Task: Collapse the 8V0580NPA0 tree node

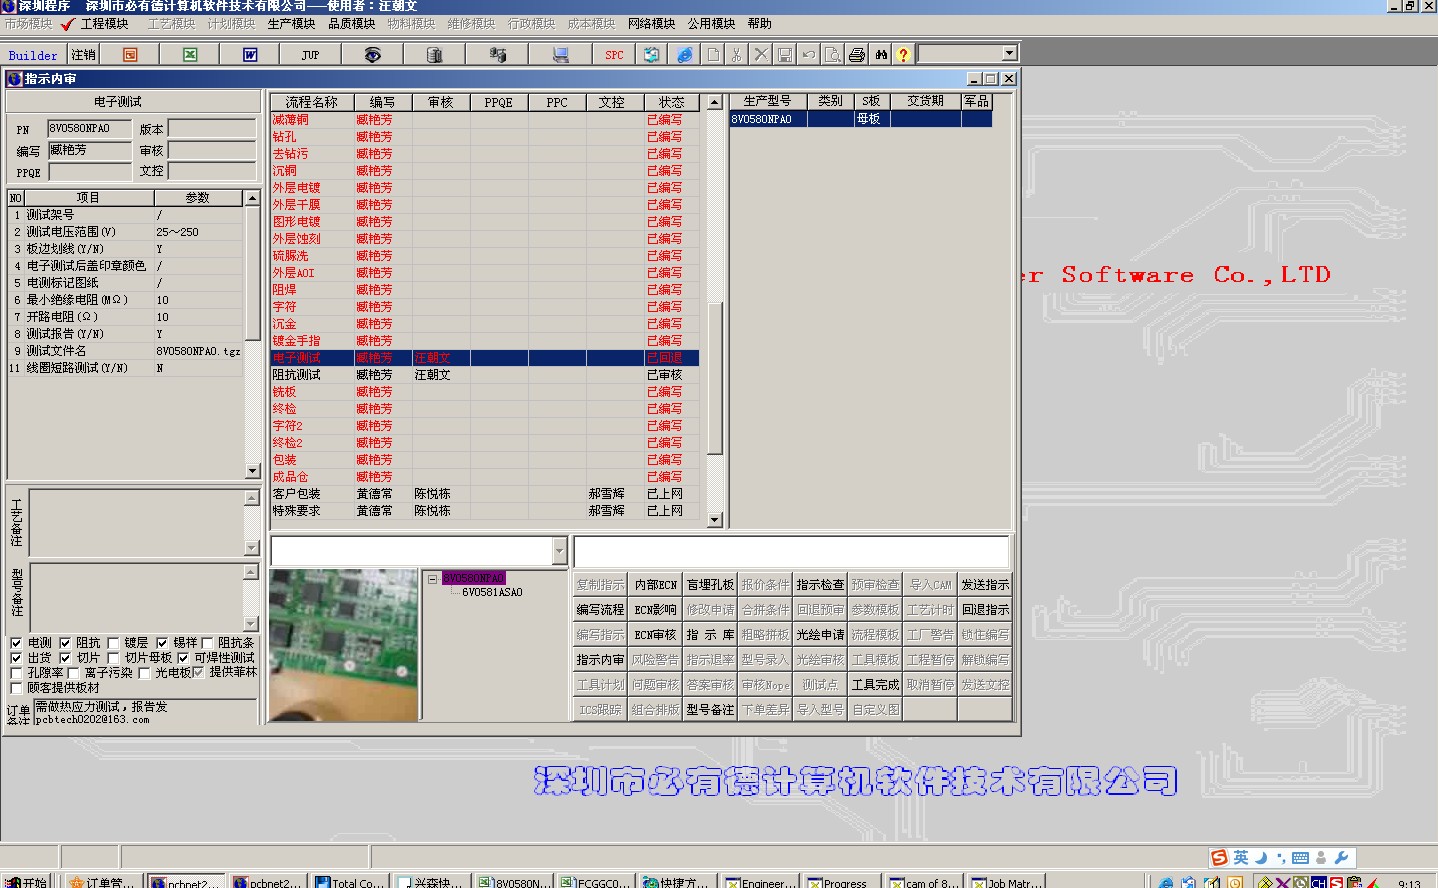Action: 432,578
